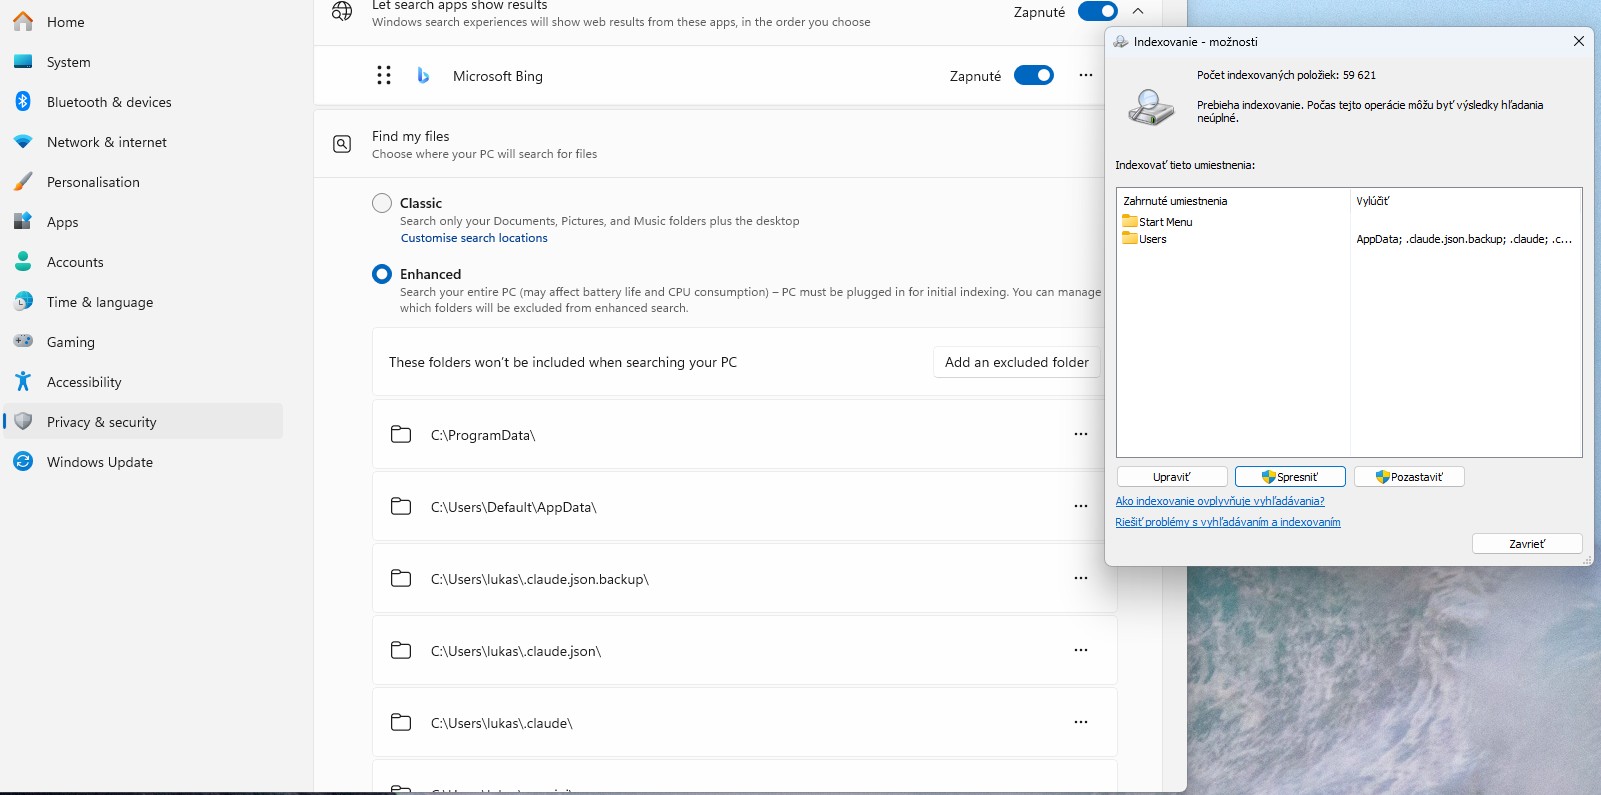The image size is (1601, 795).
Task: Click the drag handle beside Microsoft Bing
Action: (384, 76)
